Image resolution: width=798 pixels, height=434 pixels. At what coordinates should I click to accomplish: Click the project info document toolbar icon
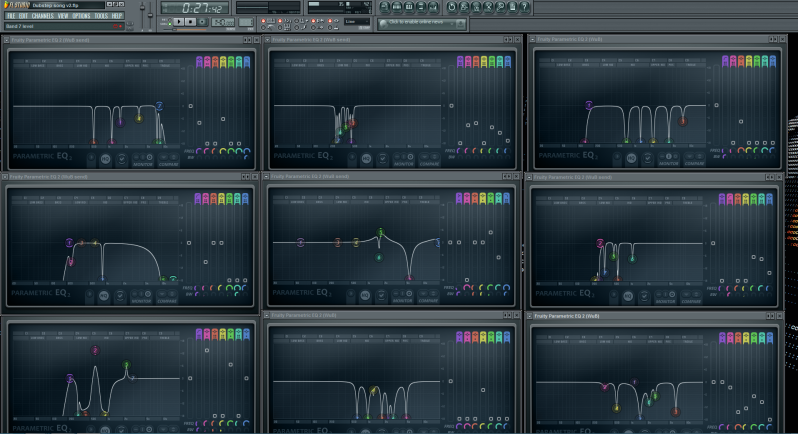click(513, 7)
